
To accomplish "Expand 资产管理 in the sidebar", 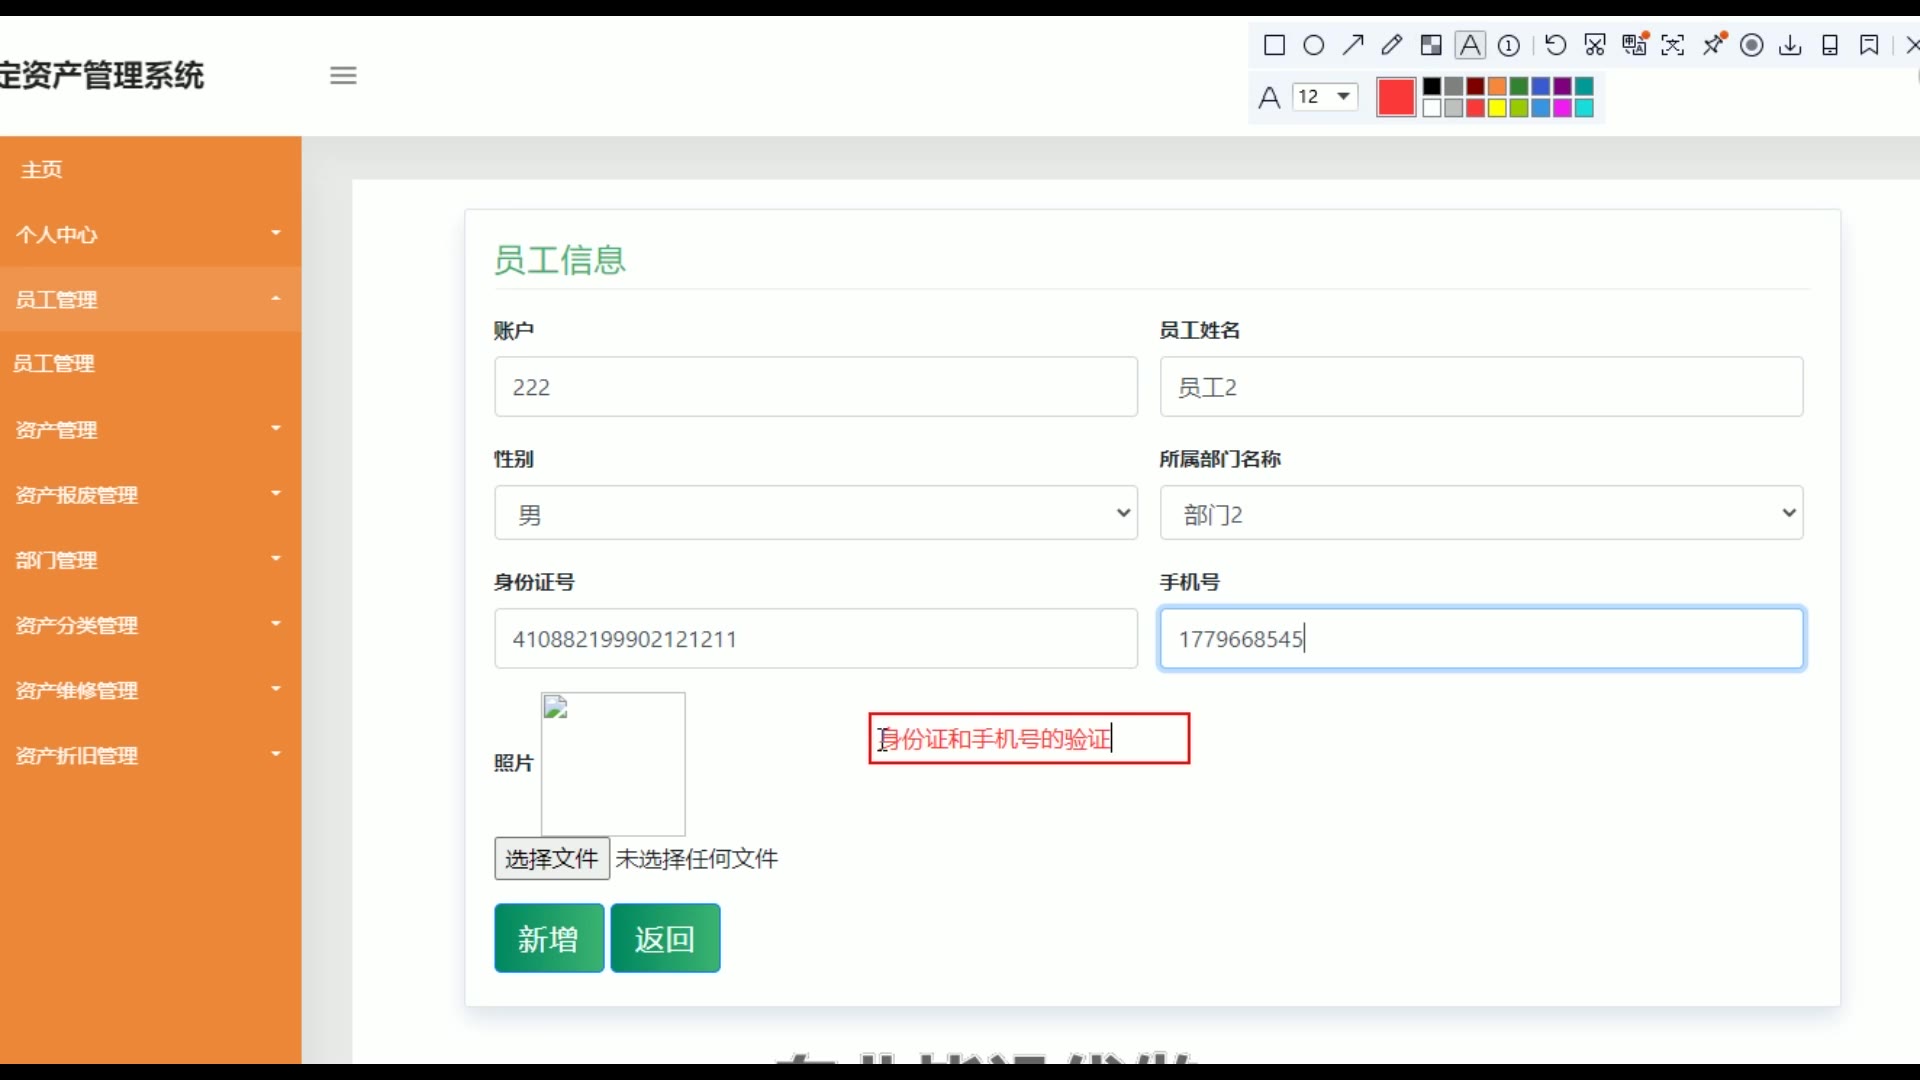I will click(150, 430).
